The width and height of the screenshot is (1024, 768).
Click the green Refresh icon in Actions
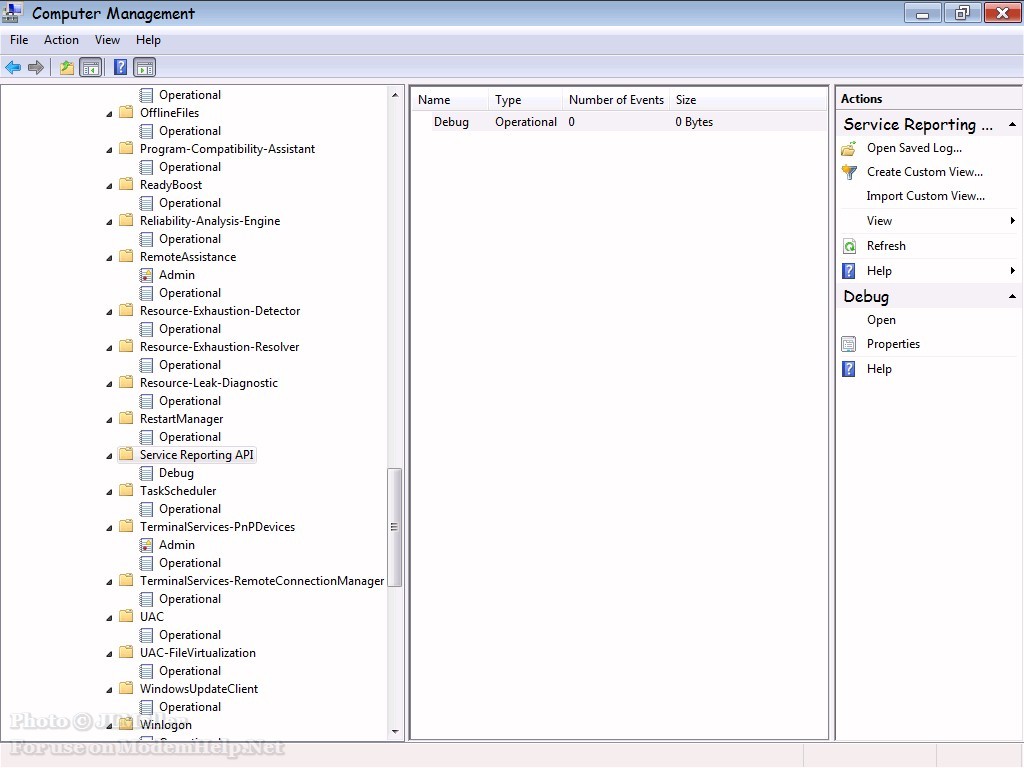pyautogui.click(x=849, y=246)
